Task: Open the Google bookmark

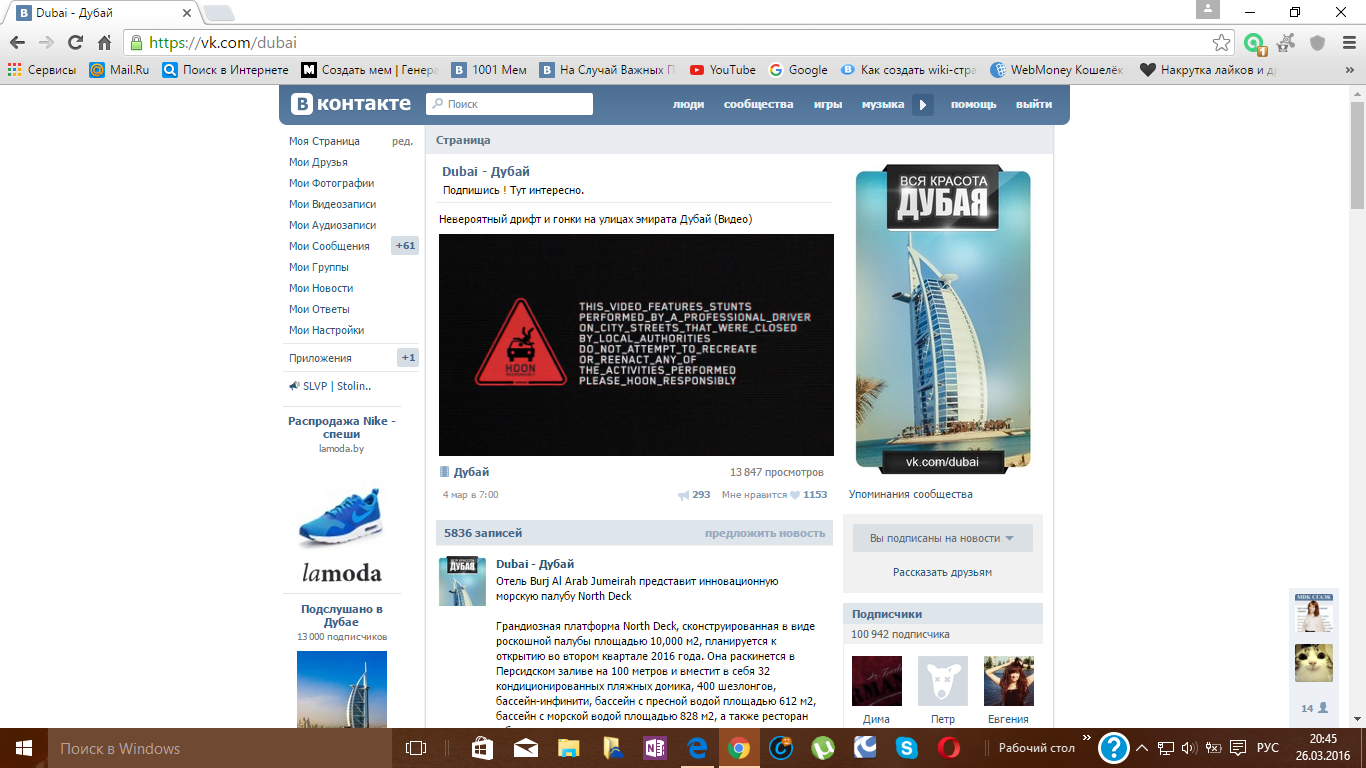Action: coord(798,70)
